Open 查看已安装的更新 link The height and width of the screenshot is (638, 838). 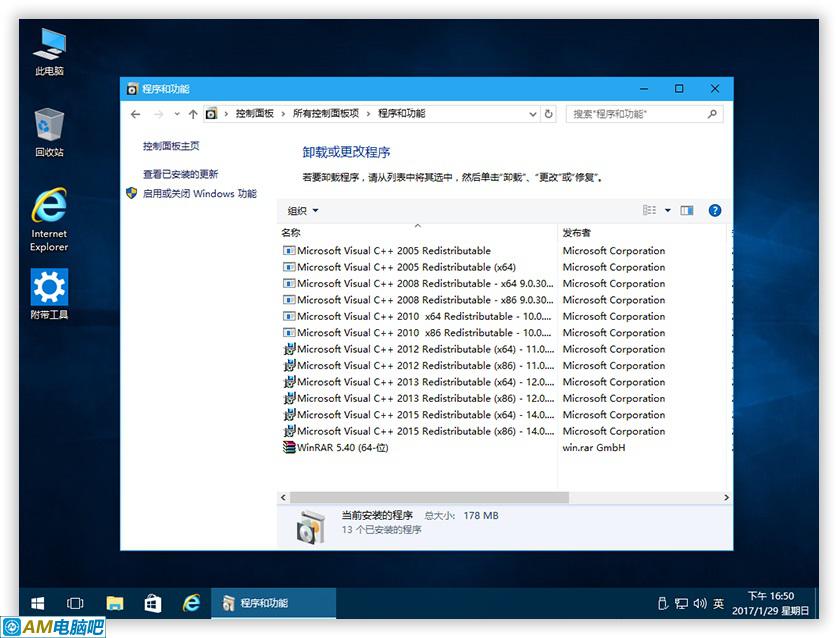181,174
